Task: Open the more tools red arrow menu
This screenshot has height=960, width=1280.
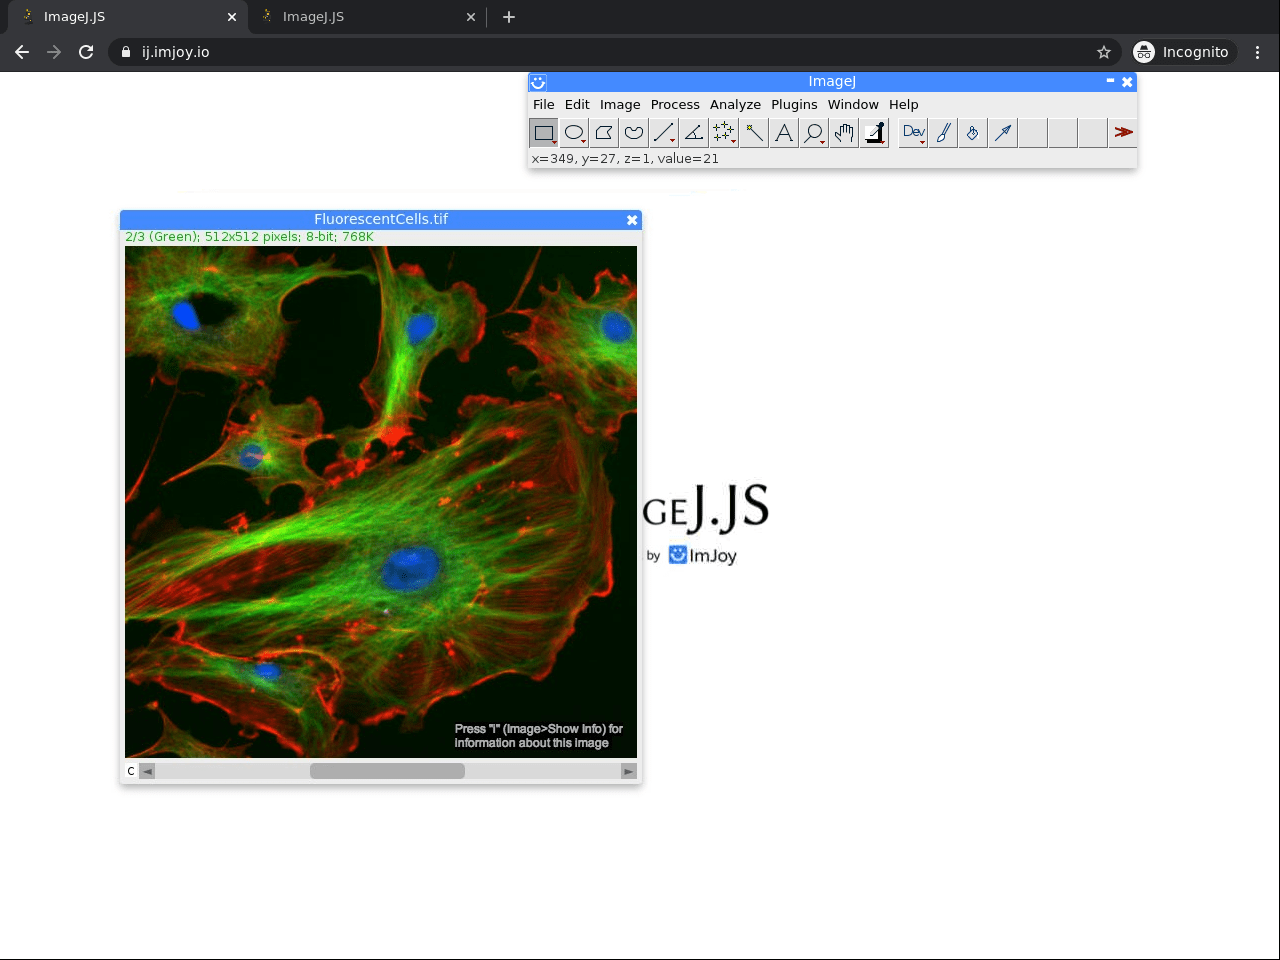Action: point(1123,132)
